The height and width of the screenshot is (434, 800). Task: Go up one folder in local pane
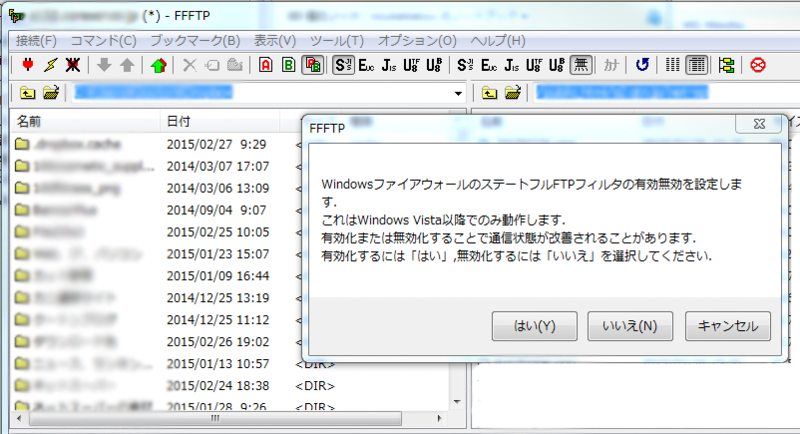click(x=28, y=92)
